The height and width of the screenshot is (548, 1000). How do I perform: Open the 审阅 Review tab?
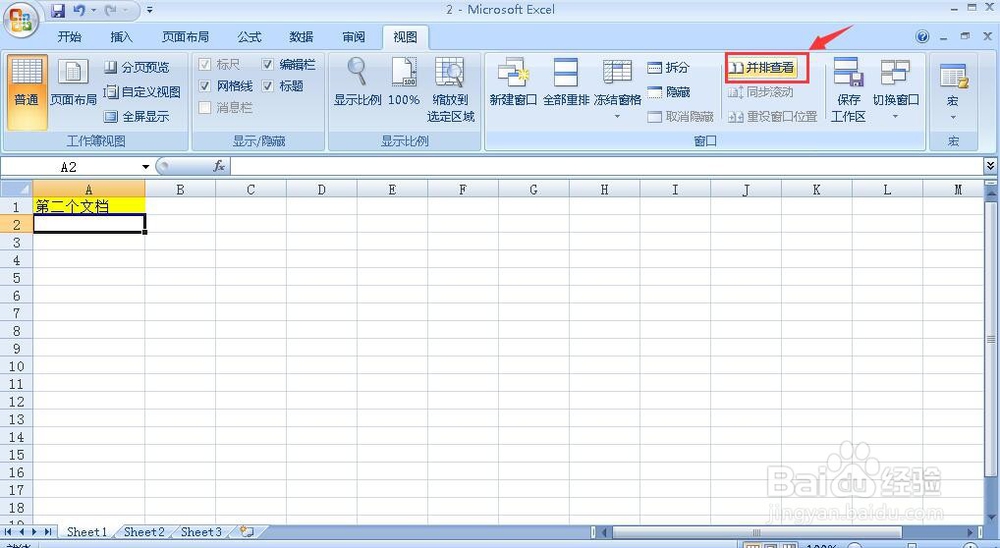tap(353, 37)
